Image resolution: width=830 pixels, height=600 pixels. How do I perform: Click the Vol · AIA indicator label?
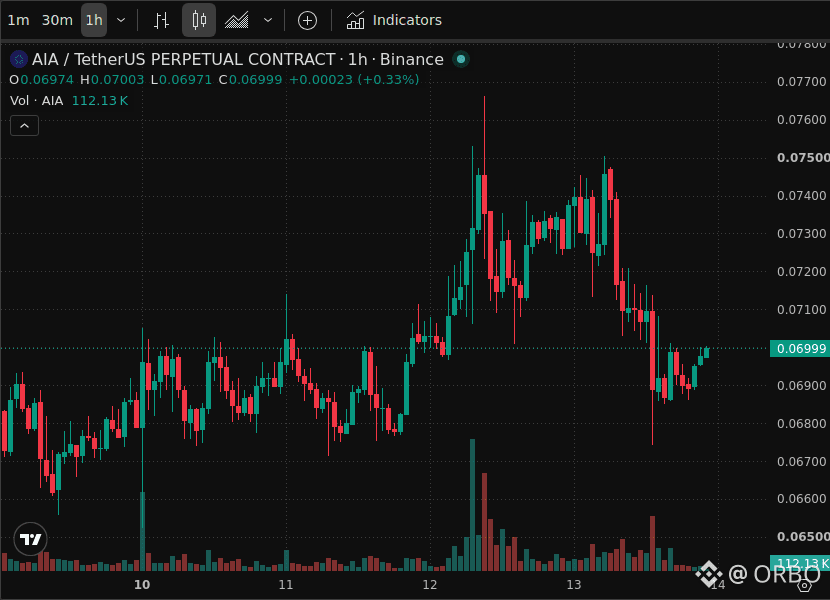point(37,101)
